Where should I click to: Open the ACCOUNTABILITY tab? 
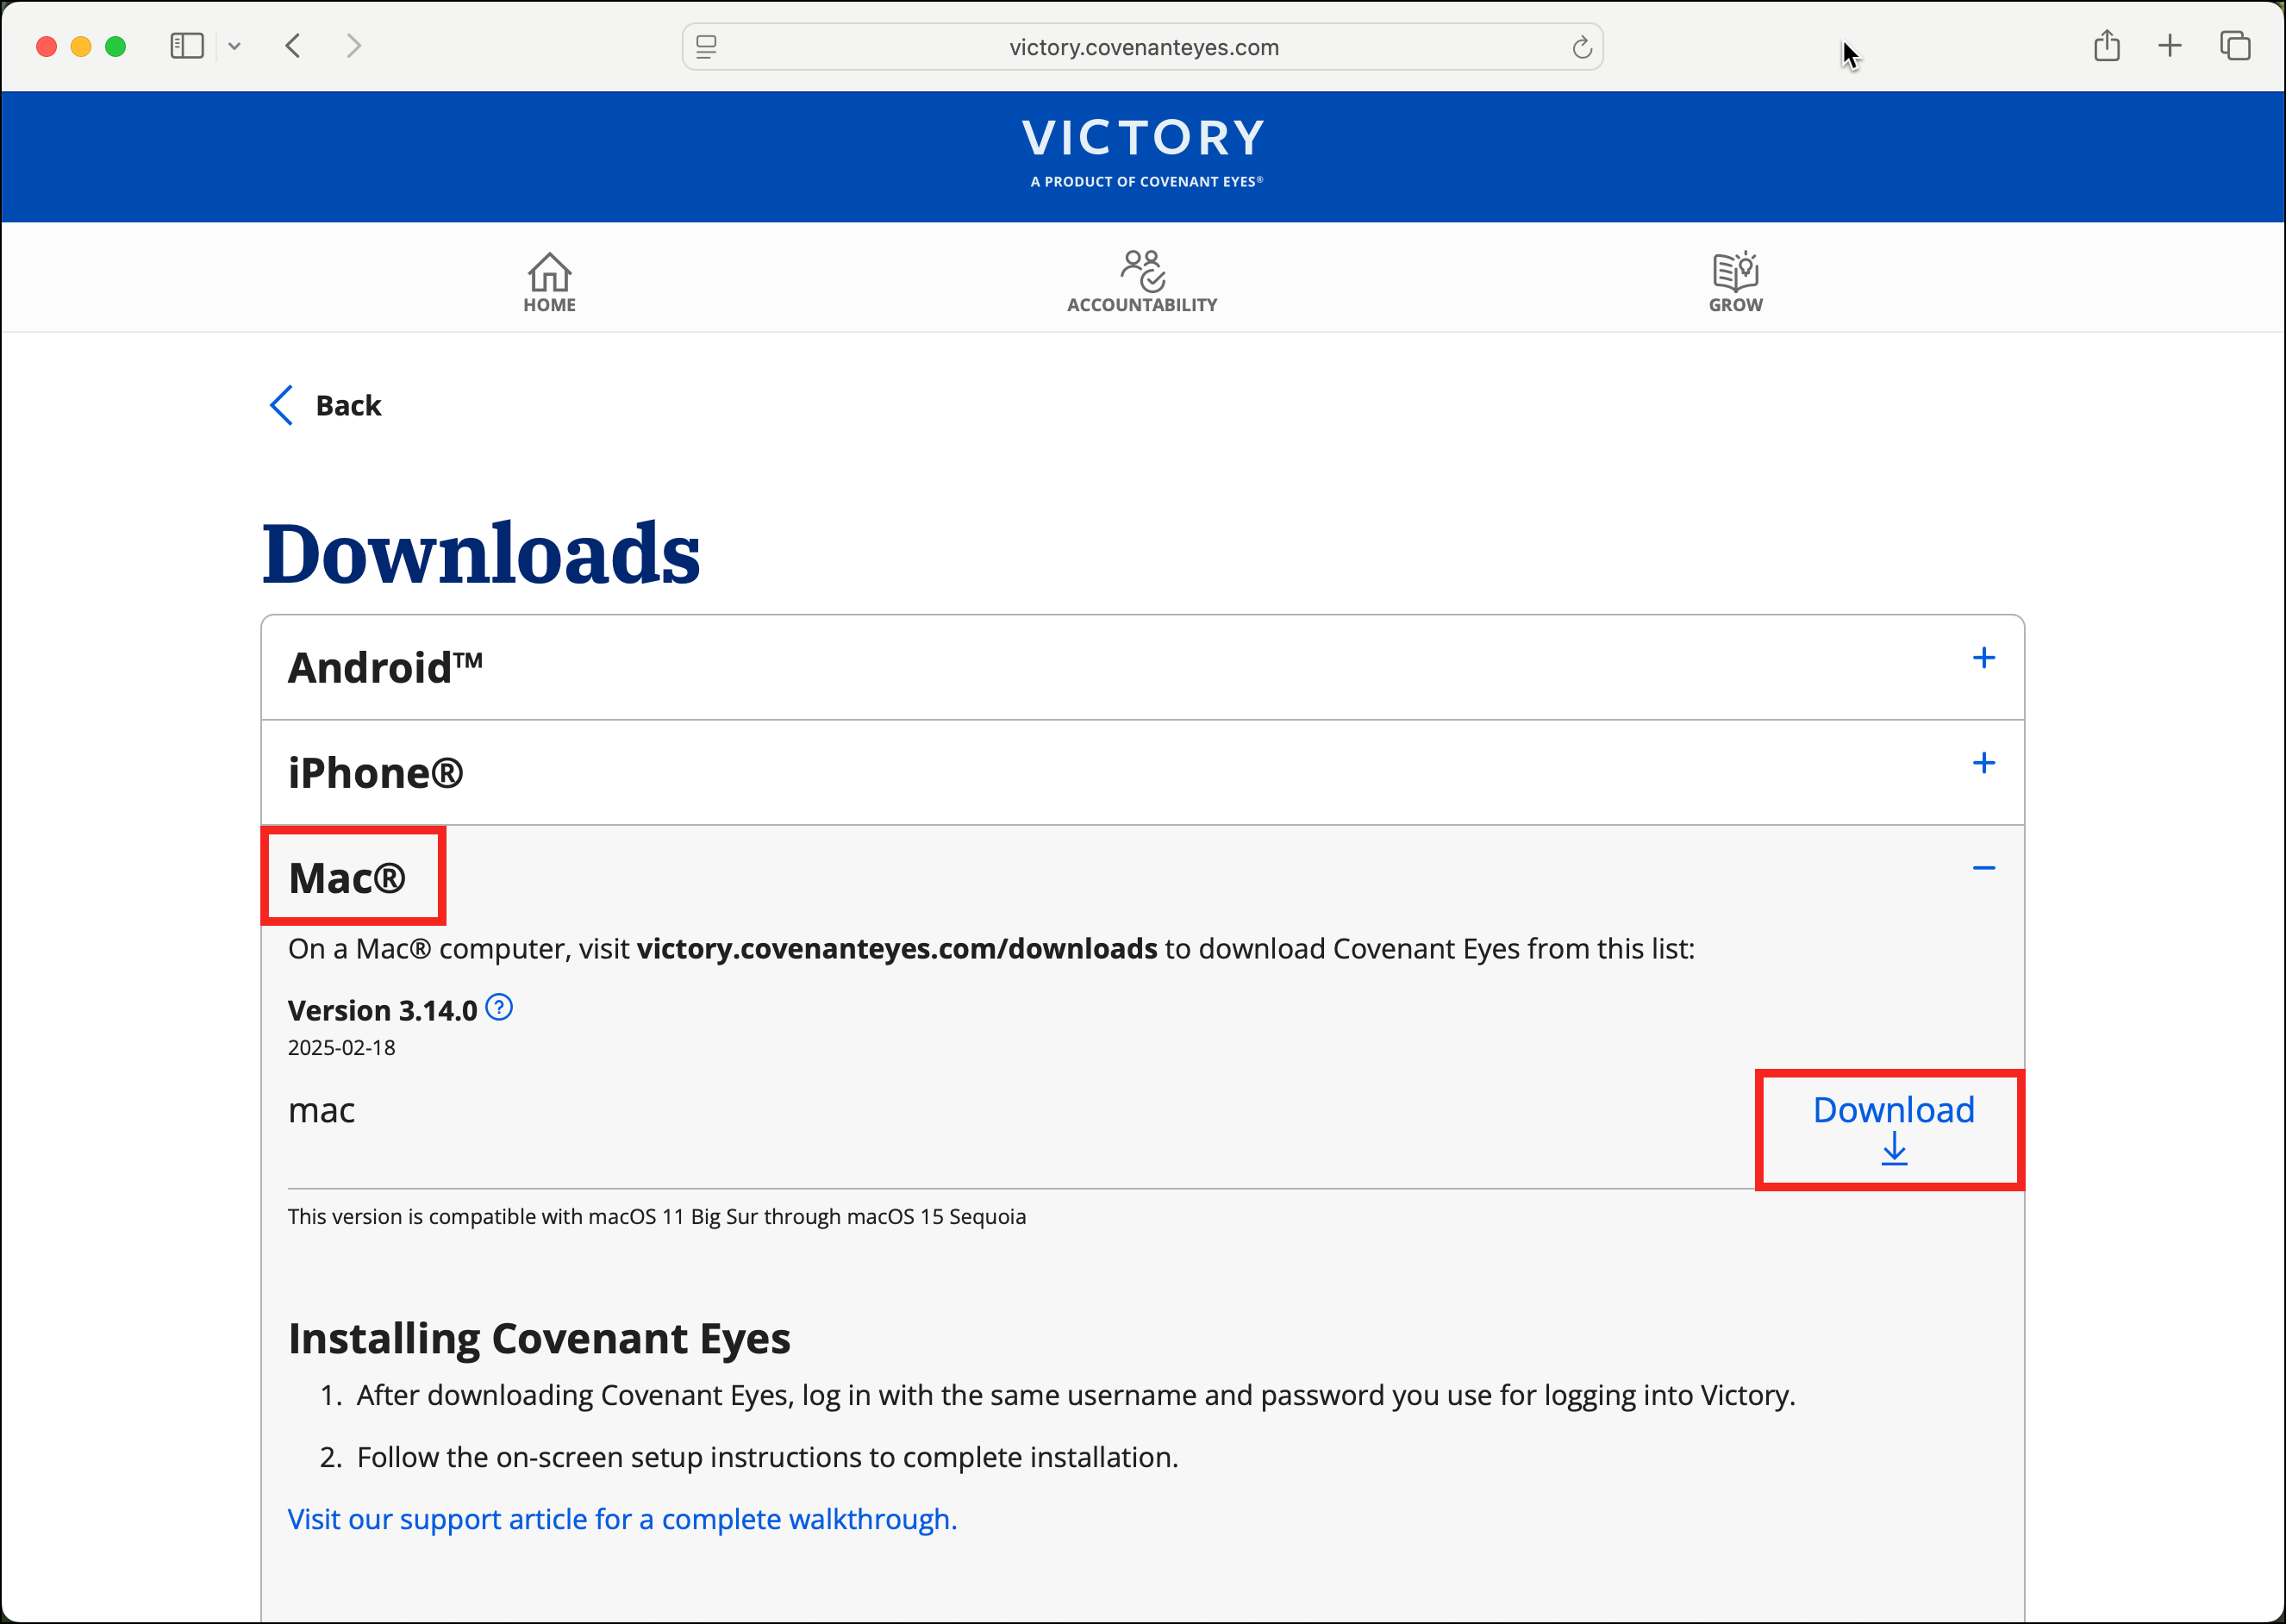(x=1142, y=282)
